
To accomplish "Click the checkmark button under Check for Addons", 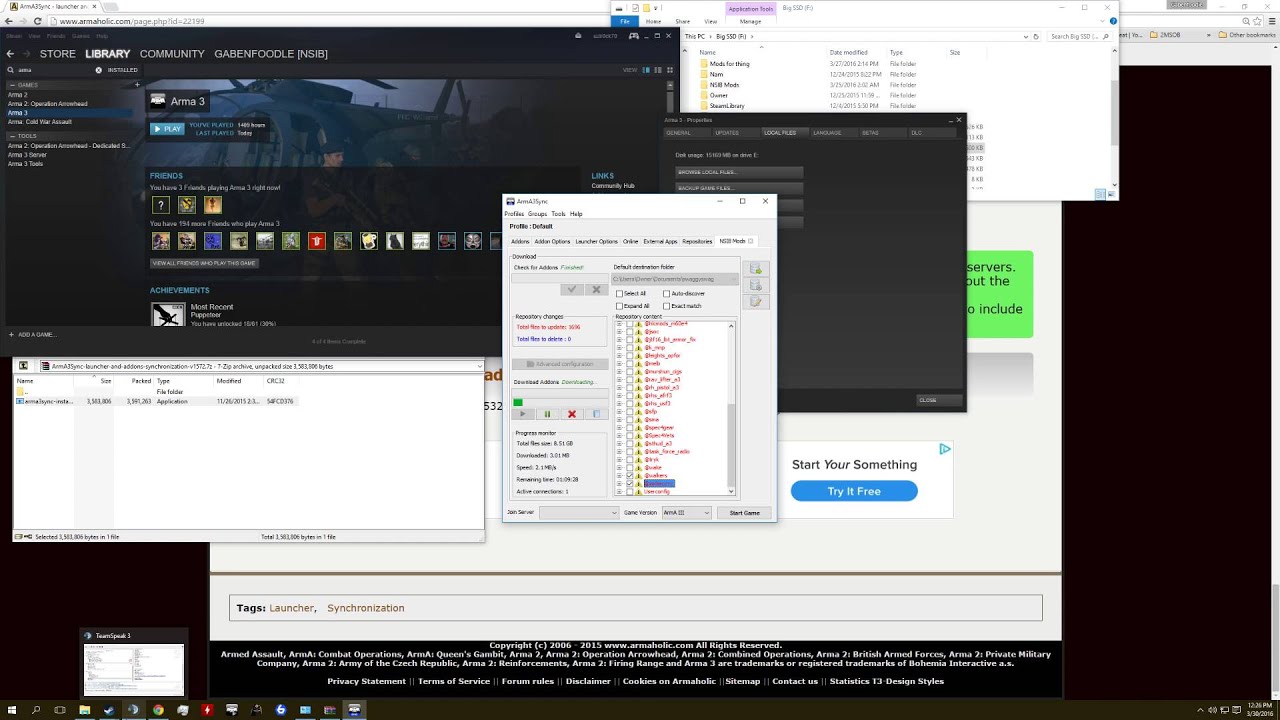I will [572, 290].
